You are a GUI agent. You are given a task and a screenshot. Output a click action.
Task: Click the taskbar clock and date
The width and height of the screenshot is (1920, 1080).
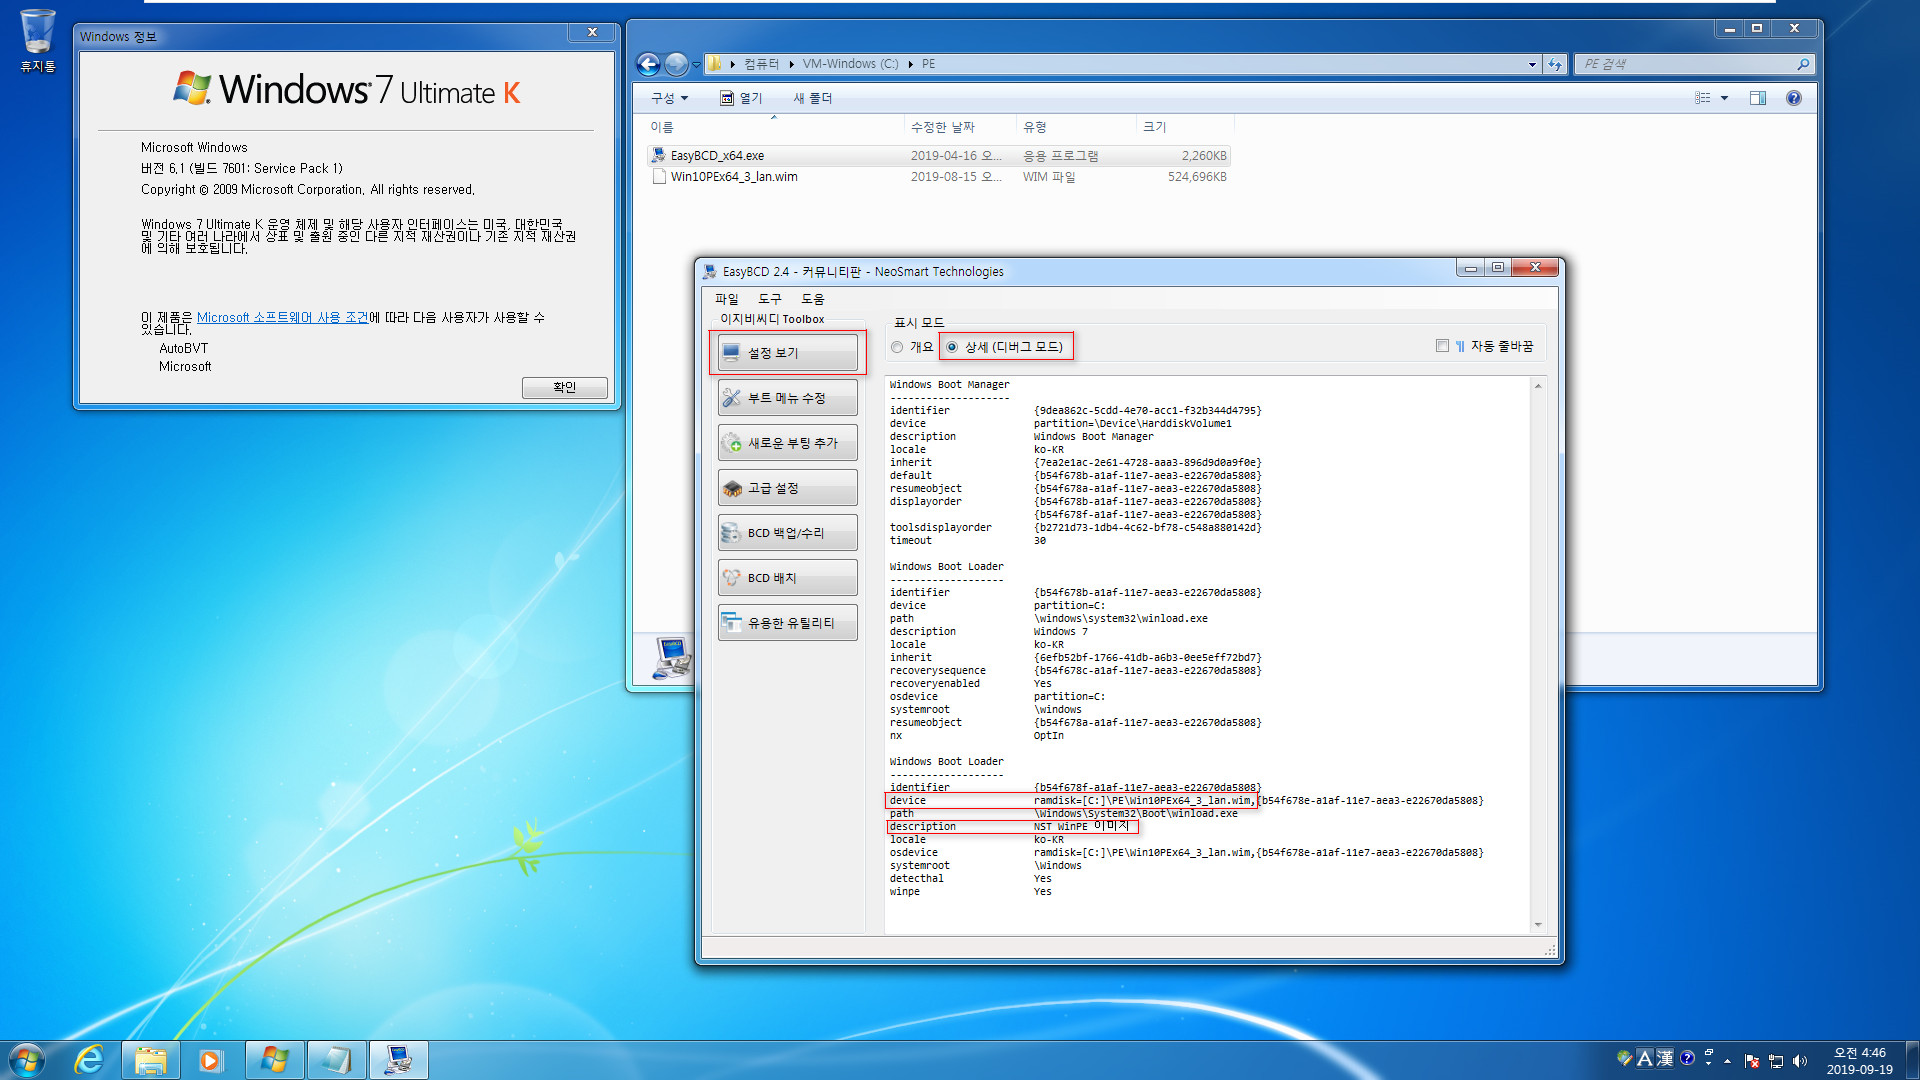(x=1859, y=1061)
